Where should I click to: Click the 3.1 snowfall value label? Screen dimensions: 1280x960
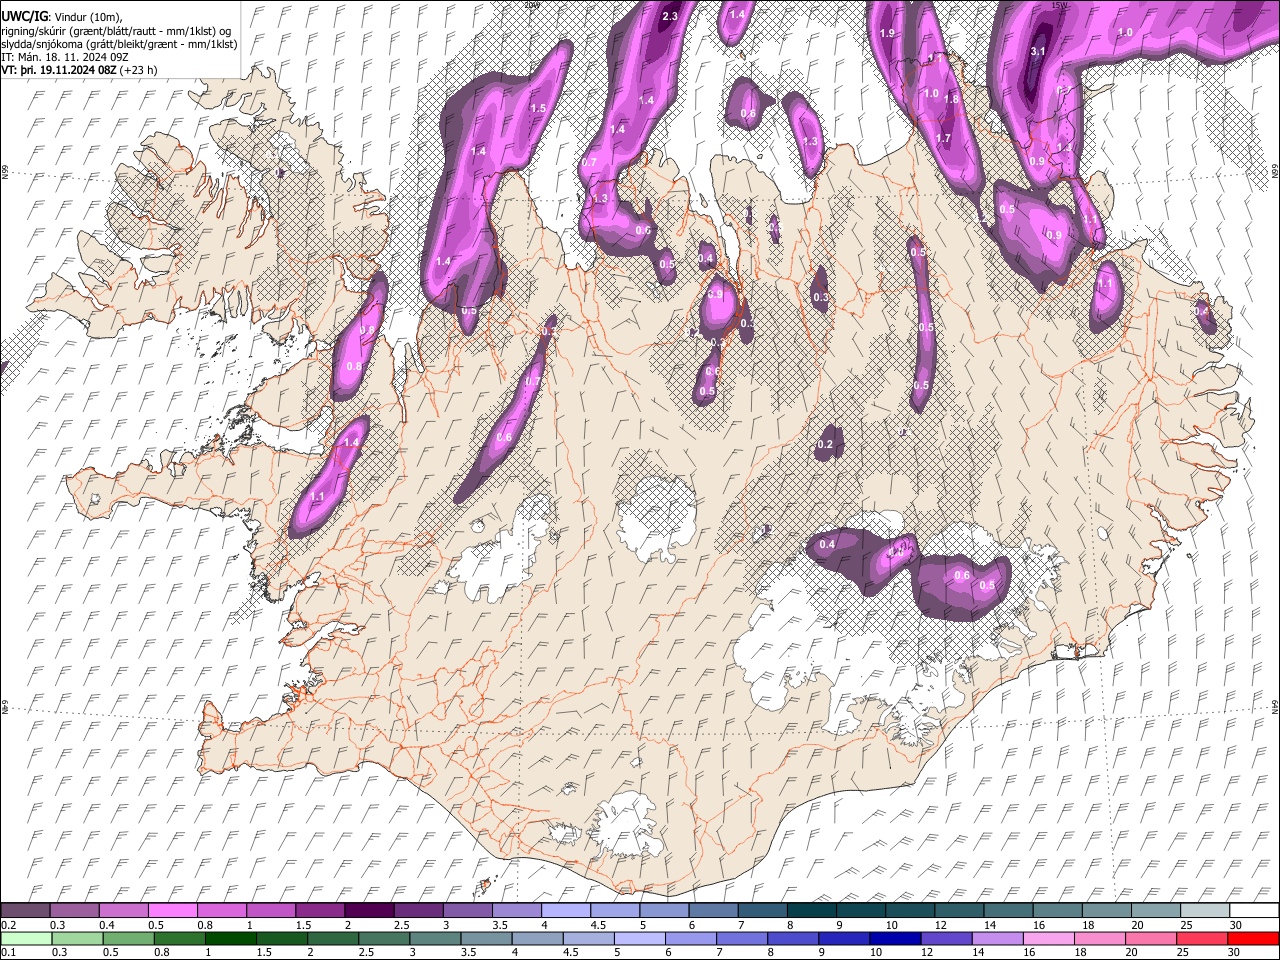(1037, 52)
